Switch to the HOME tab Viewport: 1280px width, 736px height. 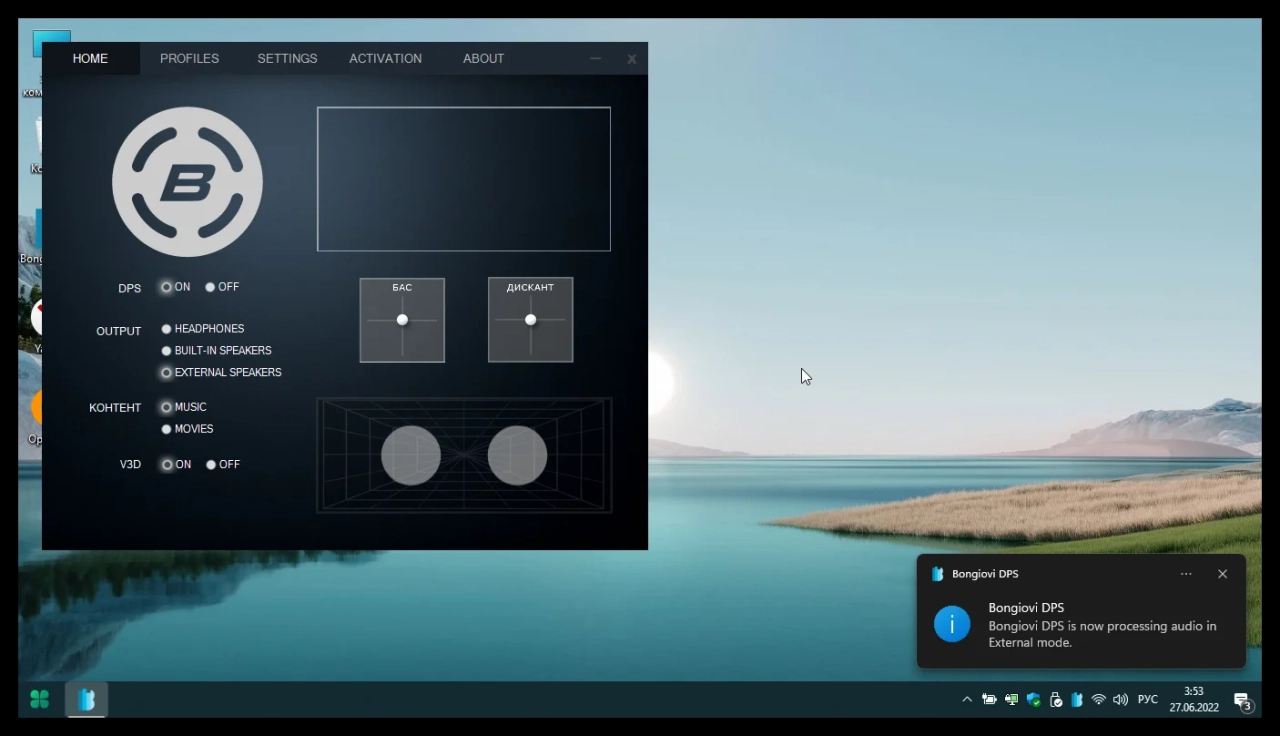[90, 59]
